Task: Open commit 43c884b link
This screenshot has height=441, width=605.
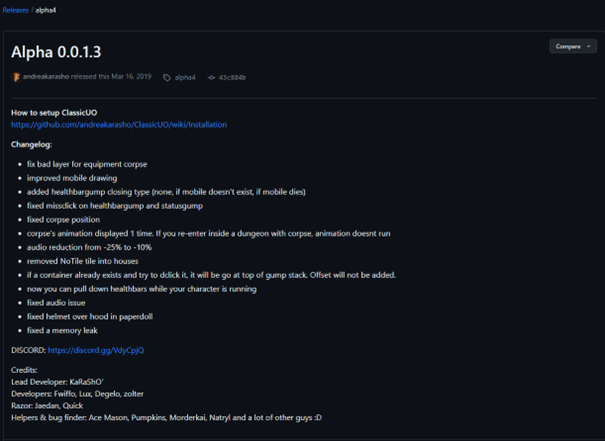Action: 232,78
